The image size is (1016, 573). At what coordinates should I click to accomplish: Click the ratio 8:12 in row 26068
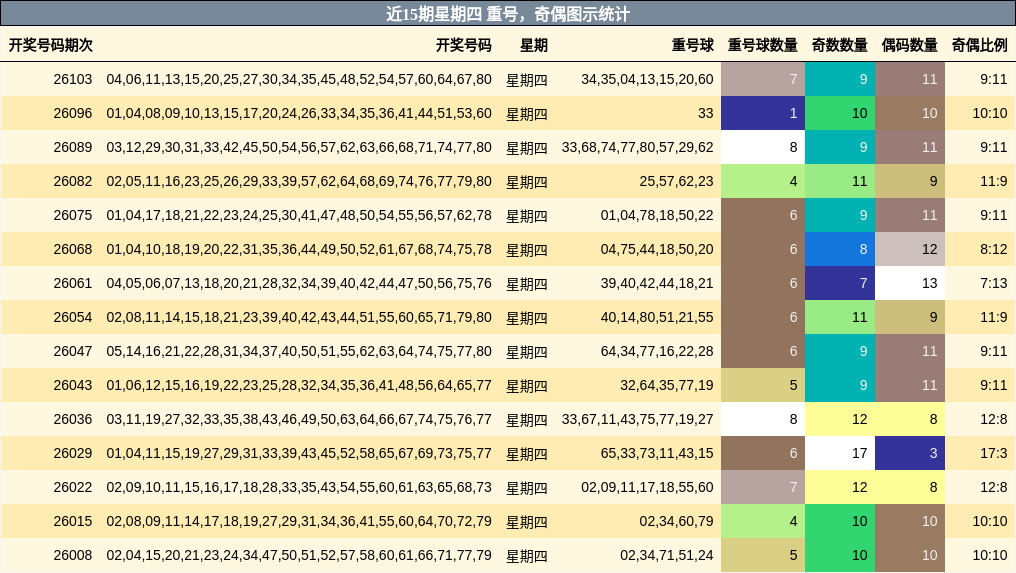tap(993, 249)
